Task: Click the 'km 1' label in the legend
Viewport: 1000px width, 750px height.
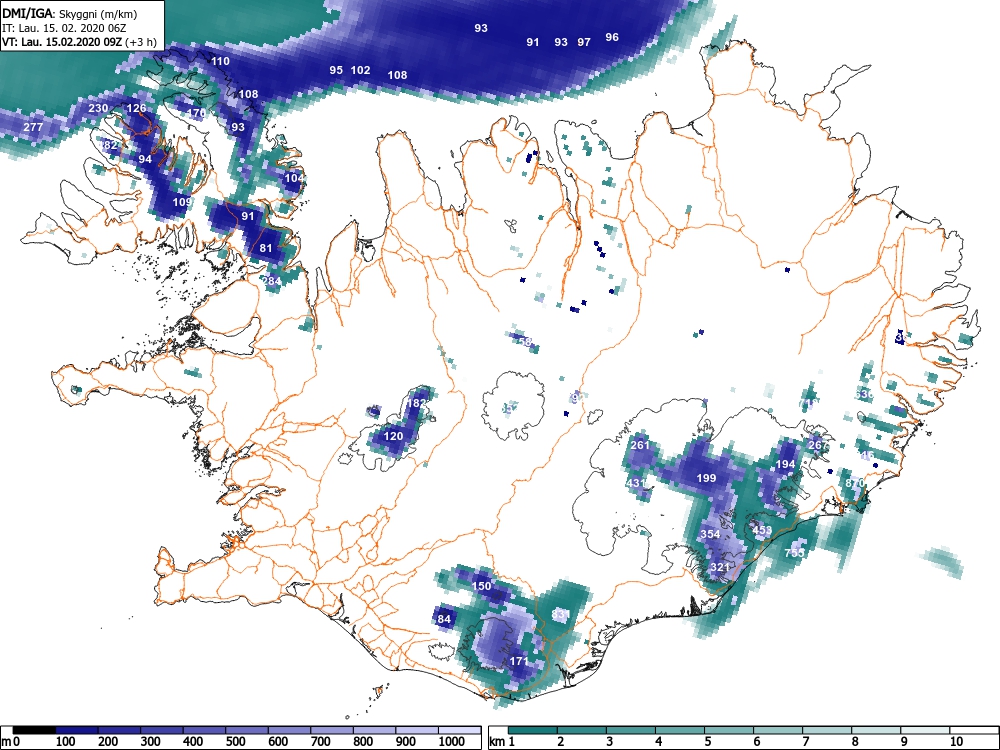Action: (x=503, y=742)
